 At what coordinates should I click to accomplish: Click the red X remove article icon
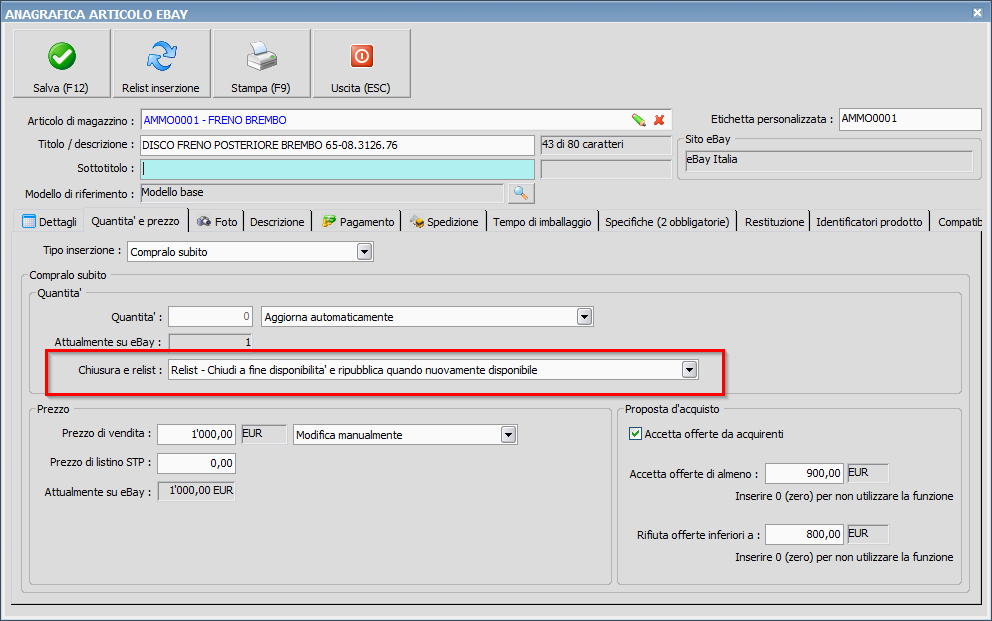(659, 120)
